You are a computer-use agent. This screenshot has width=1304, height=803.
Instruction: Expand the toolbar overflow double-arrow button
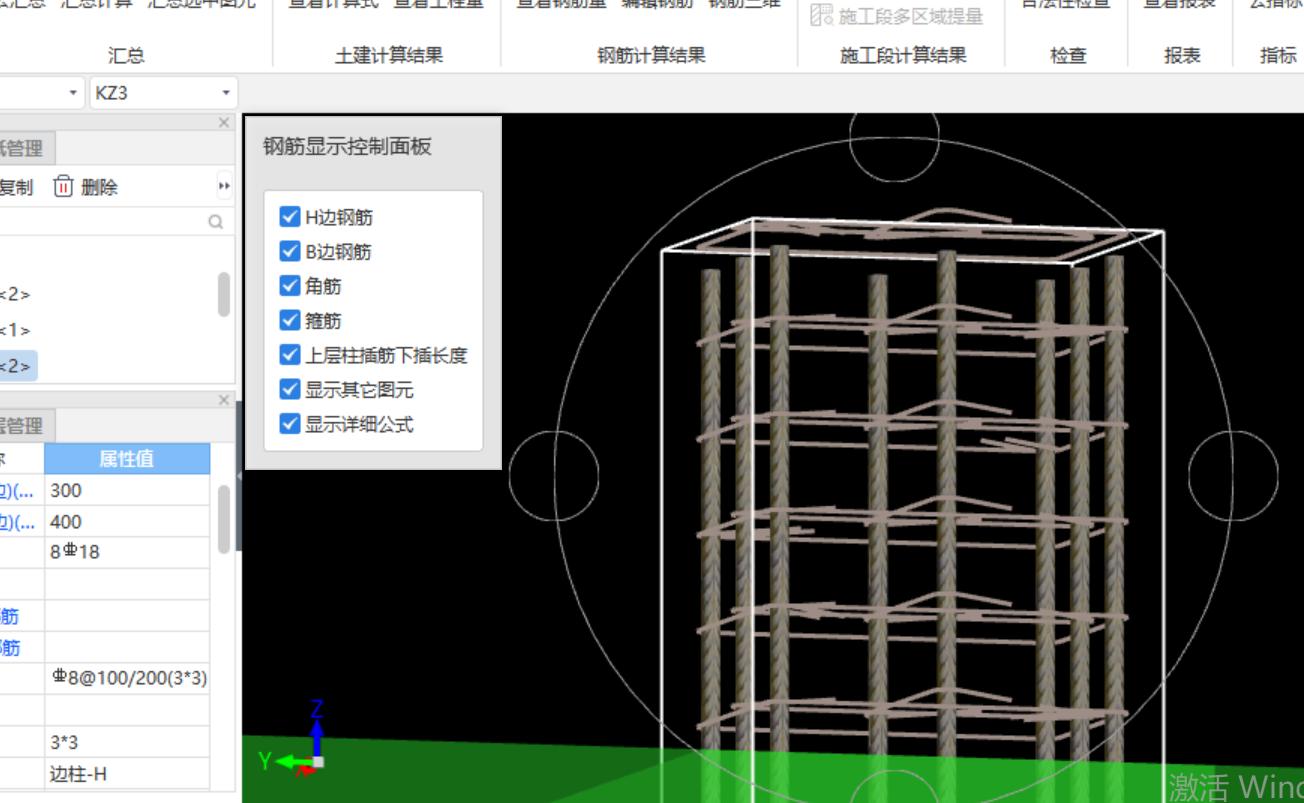pos(224,187)
